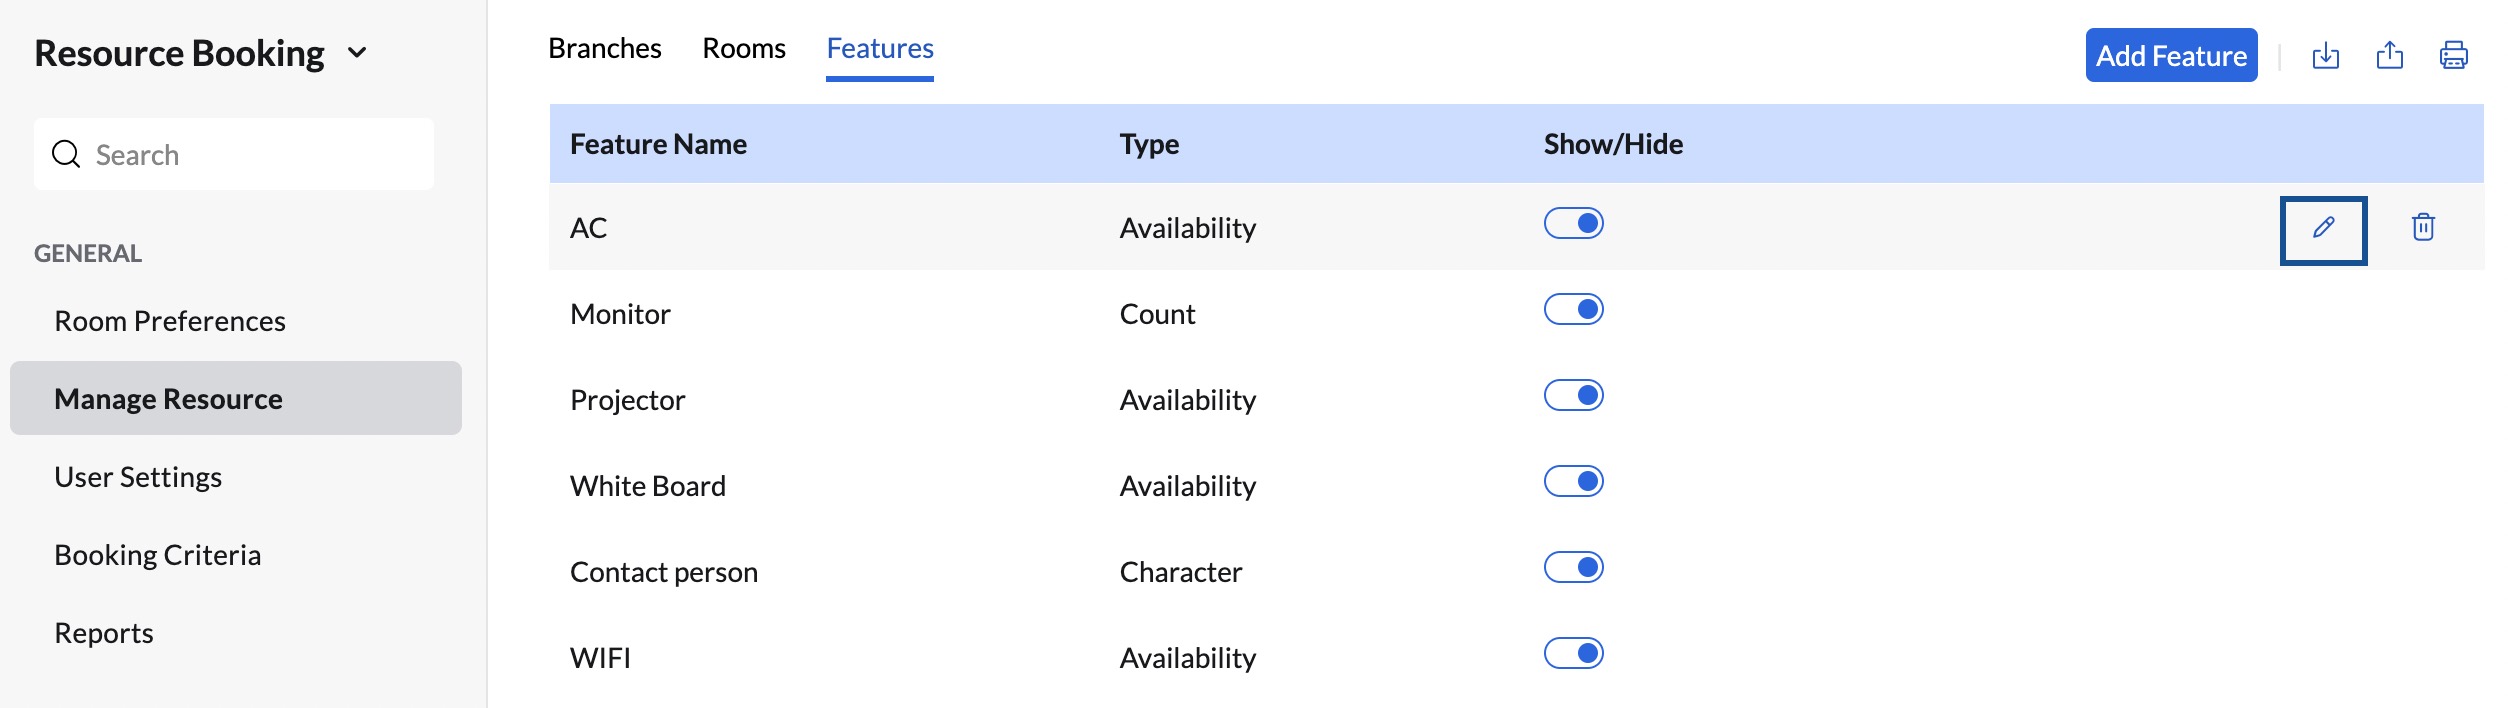Screen dimensions: 2508x708
Task: Toggle the Contact person show/hide switch
Action: tap(1573, 568)
